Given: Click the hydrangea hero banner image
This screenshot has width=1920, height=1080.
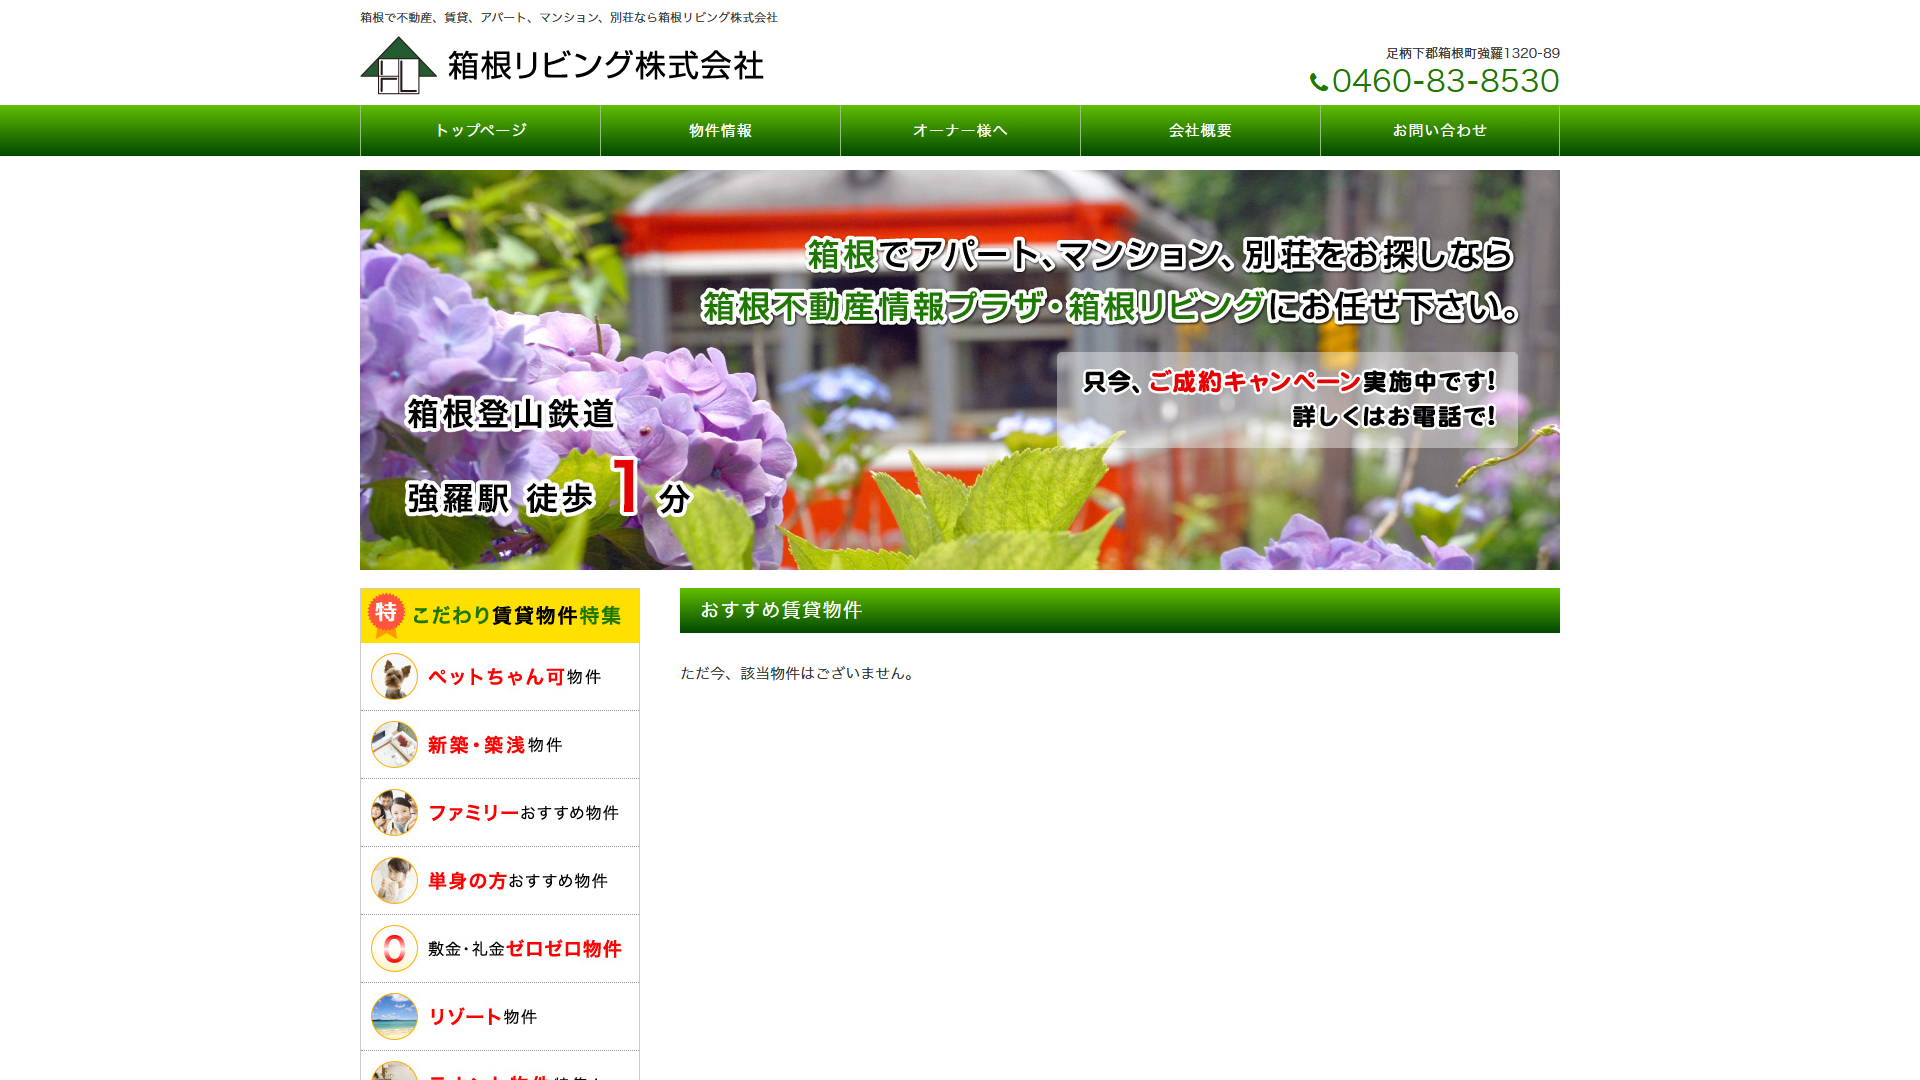Looking at the screenshot, I should (960, 370).
